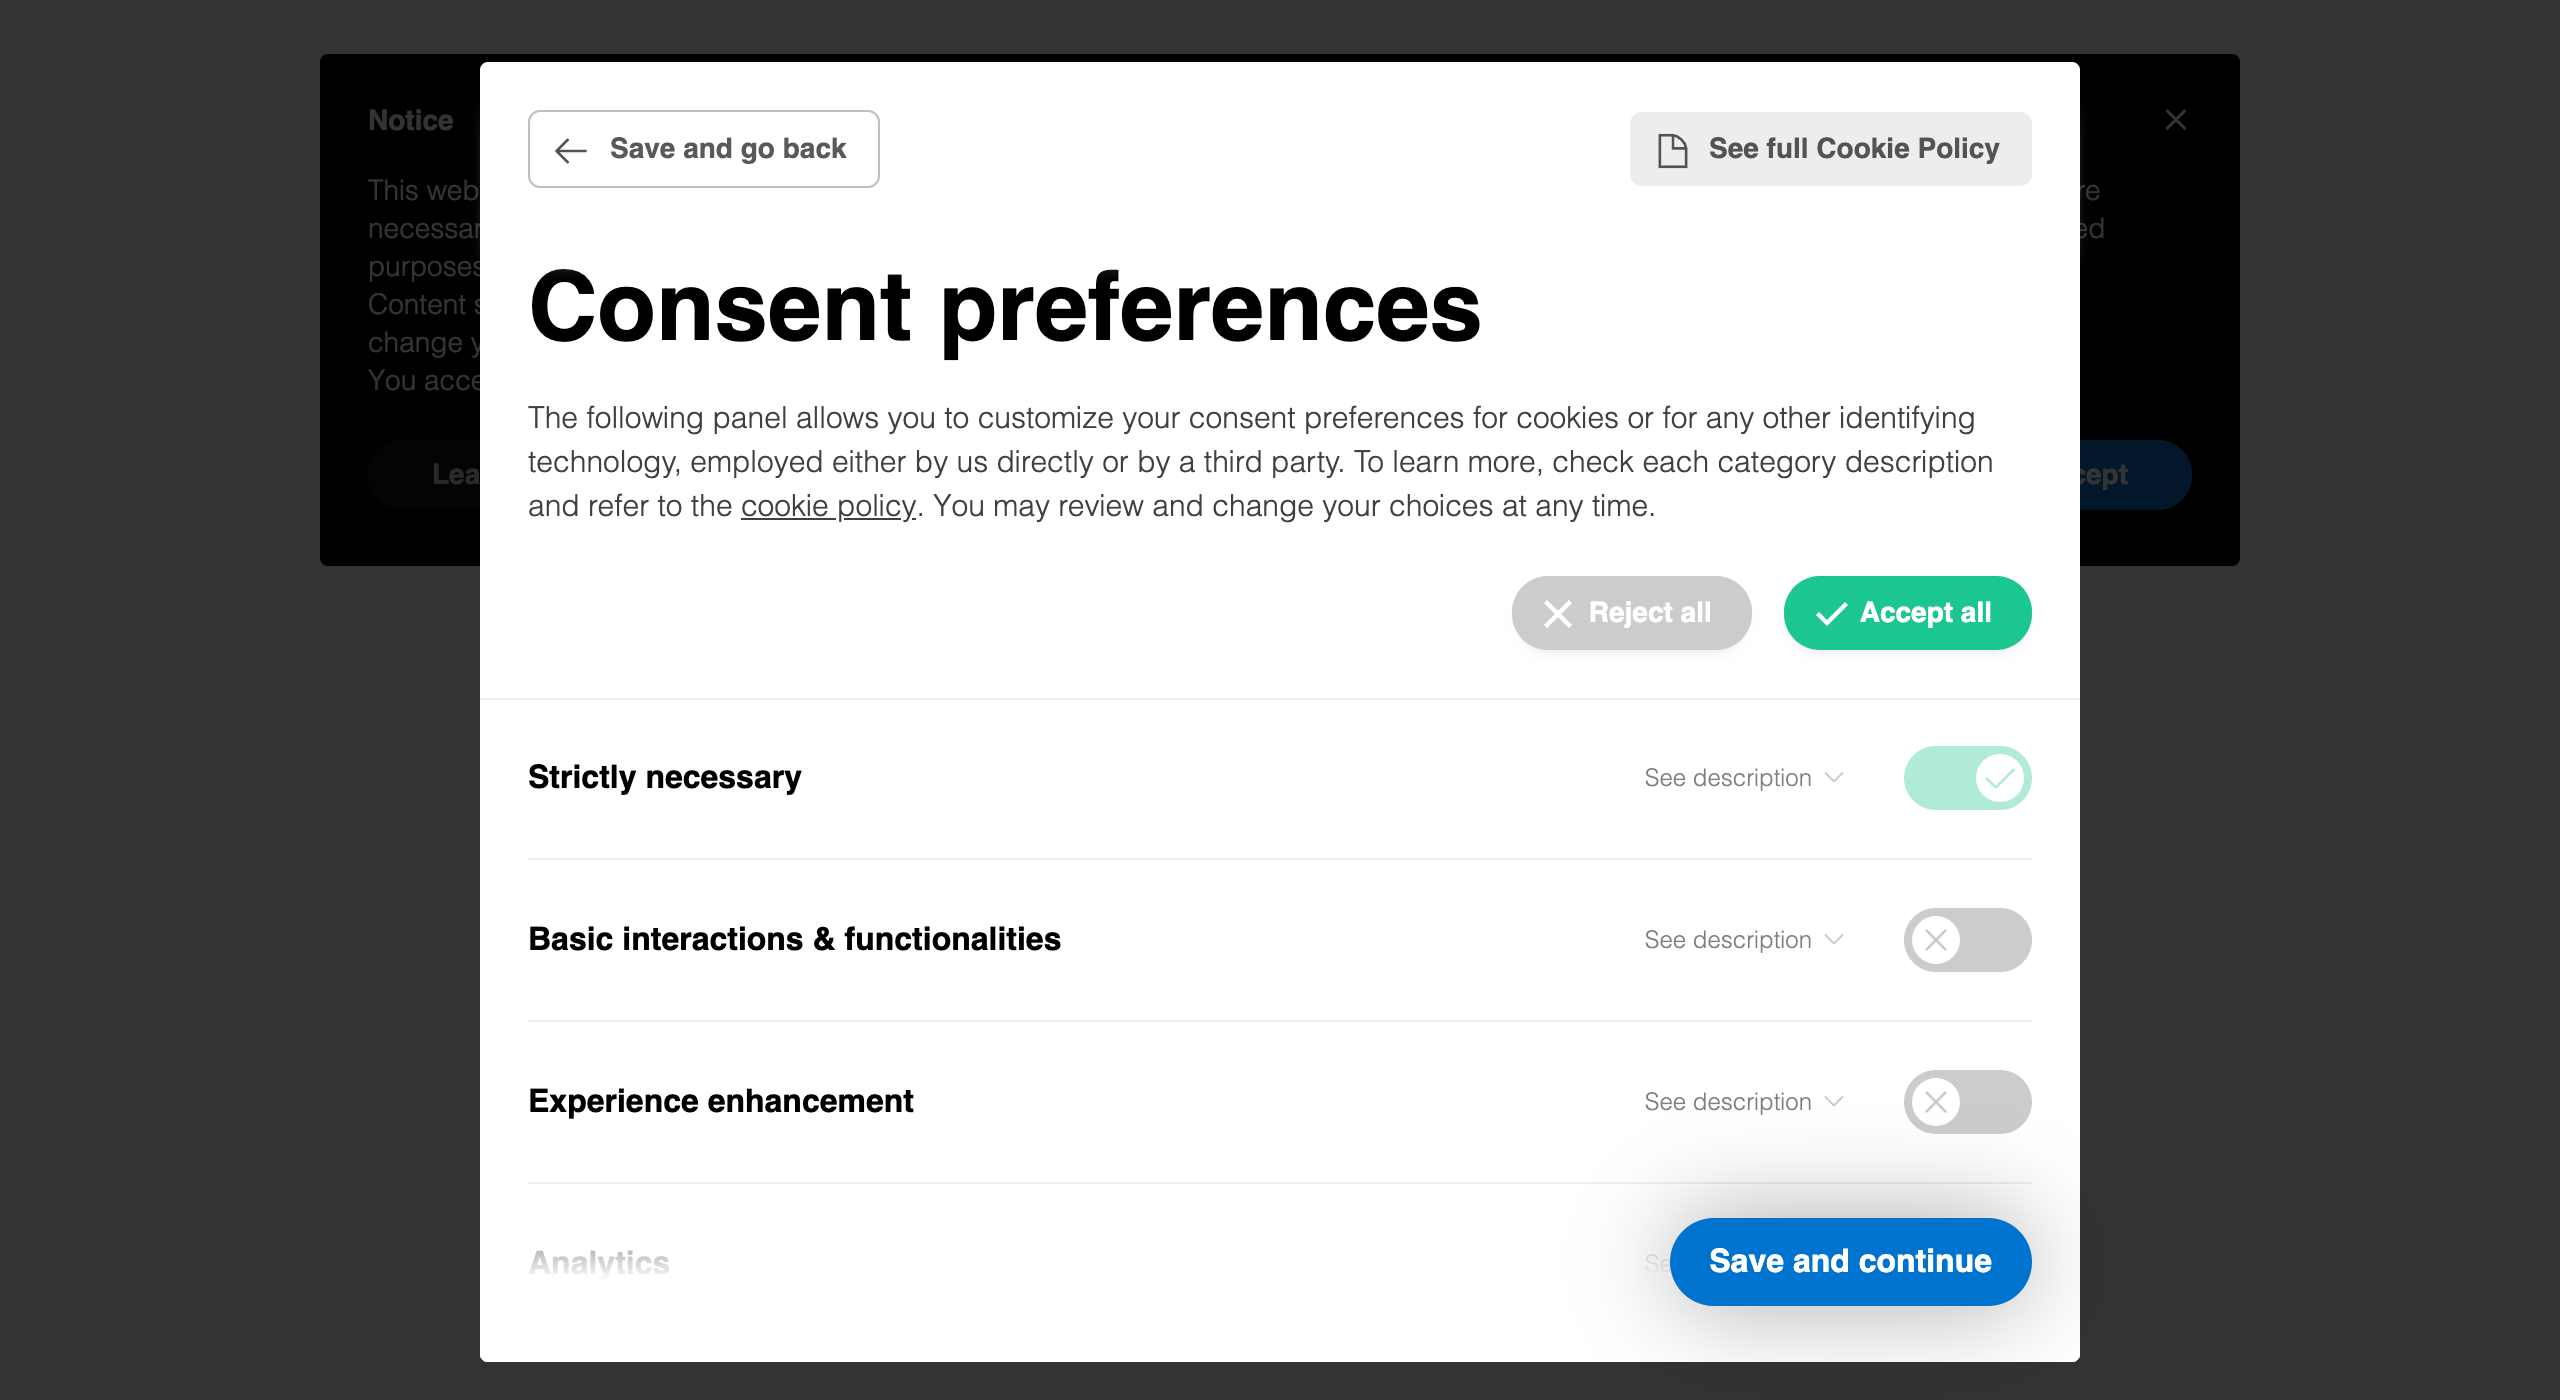Viewport: 2560px width, 1400px height.
Task: Open the full Cookie Policy
Action: point(1830,149)
